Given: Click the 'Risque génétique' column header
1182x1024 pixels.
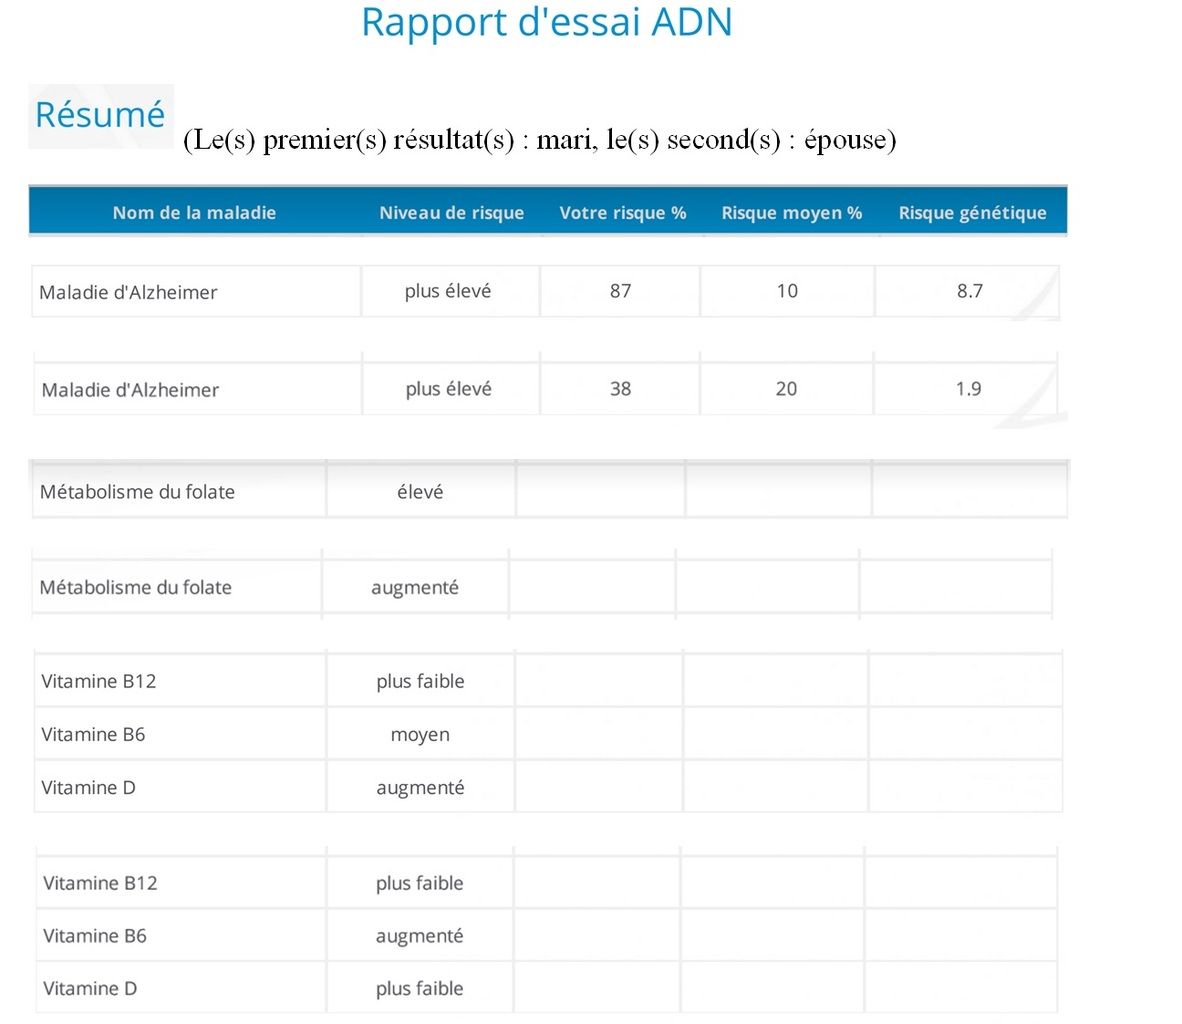Looking at the screenshot, I should coord(972,213).
